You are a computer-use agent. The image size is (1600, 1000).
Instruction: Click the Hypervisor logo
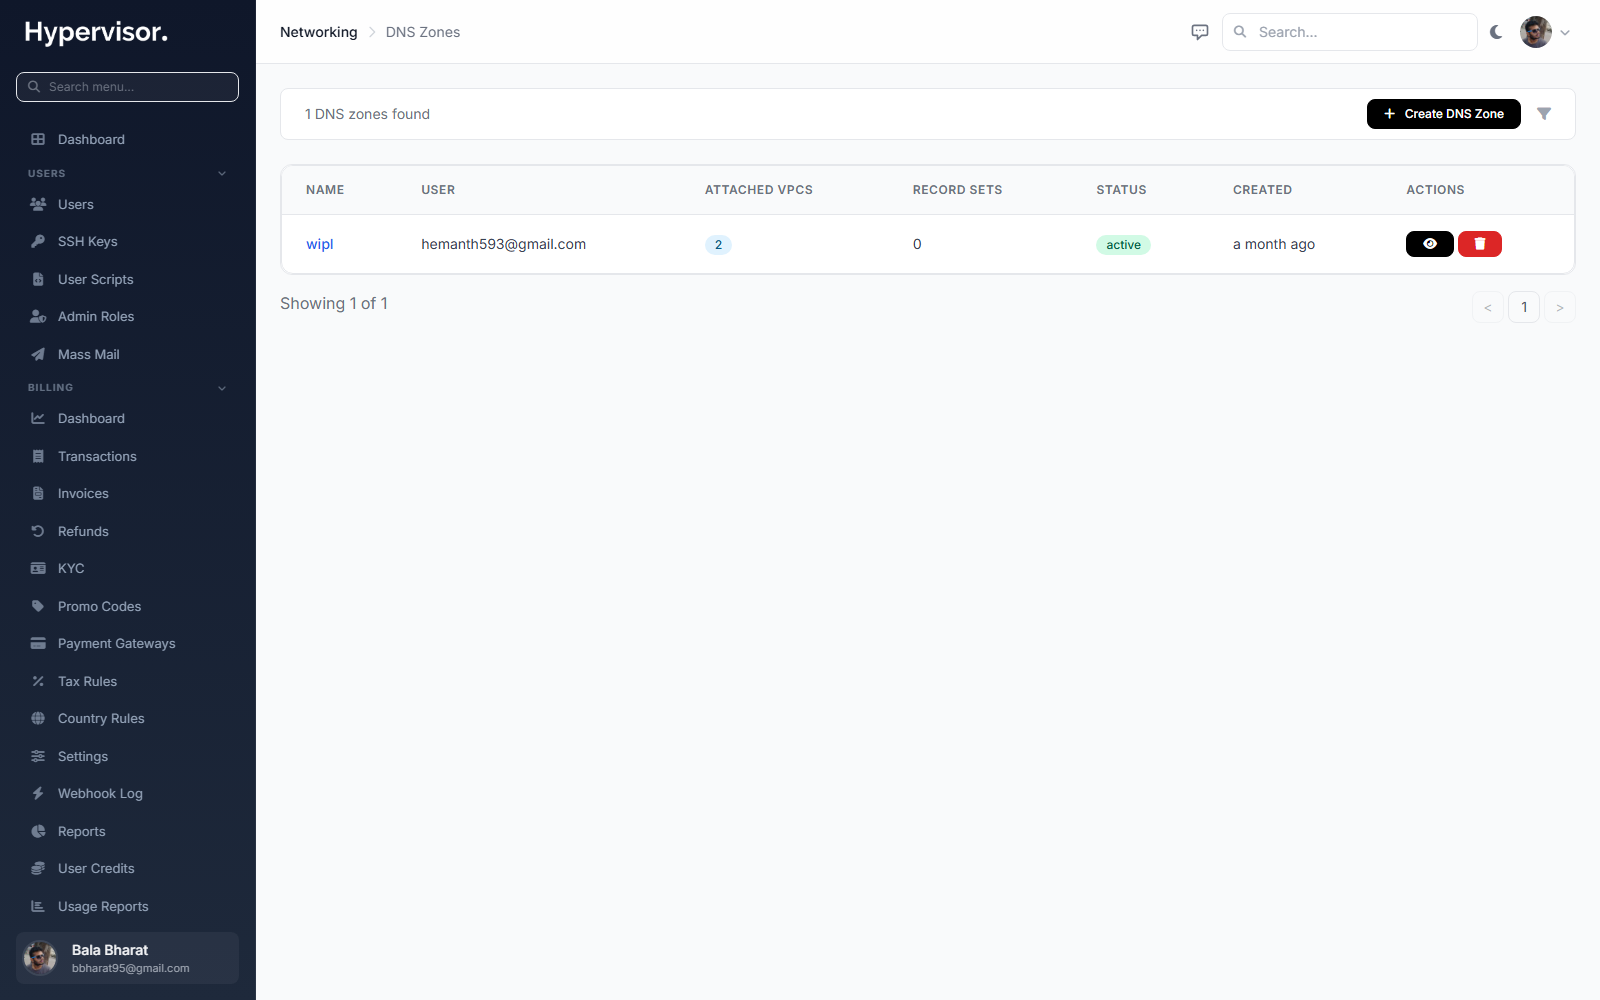(96, 32)
